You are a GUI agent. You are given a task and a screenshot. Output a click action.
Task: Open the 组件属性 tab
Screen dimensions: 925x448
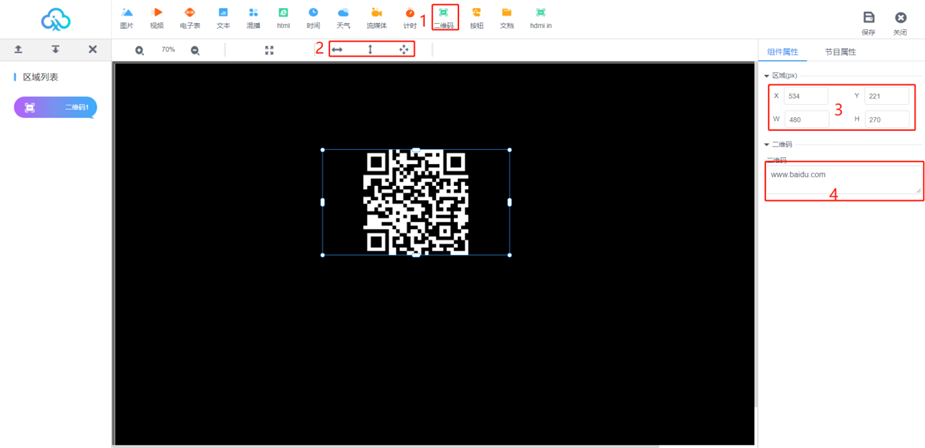tap(782, 51)
